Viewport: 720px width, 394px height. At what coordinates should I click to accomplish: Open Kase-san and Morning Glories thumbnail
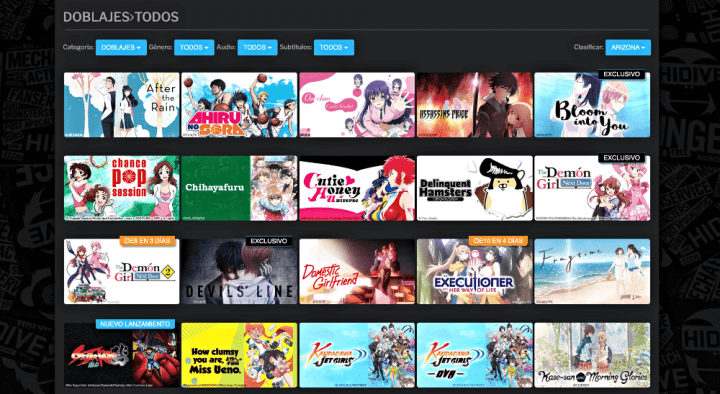pos(592,355)
